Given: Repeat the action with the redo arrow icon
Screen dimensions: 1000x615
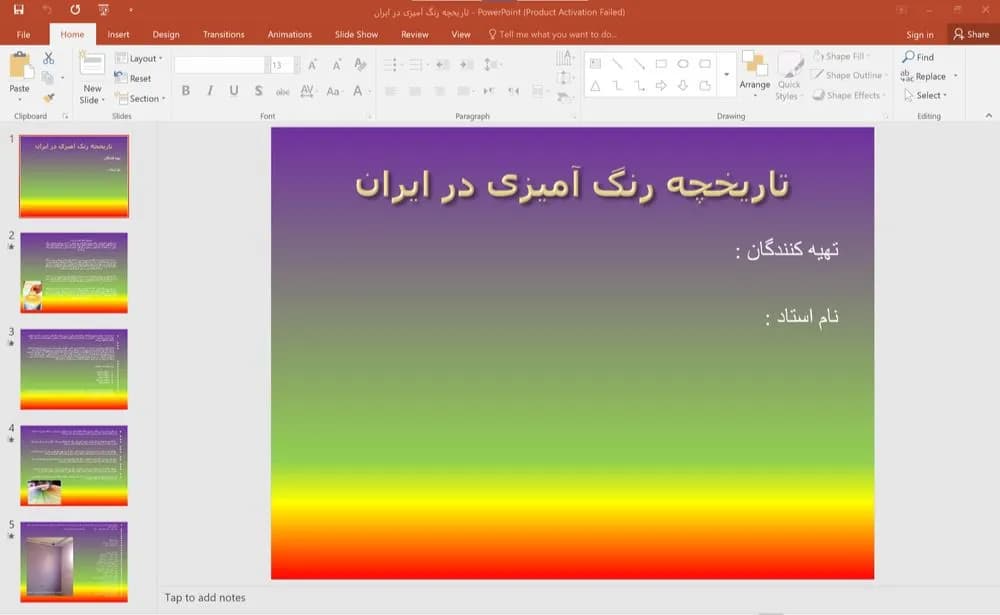Looking at the screenshot, I should (x=75, y=10).
